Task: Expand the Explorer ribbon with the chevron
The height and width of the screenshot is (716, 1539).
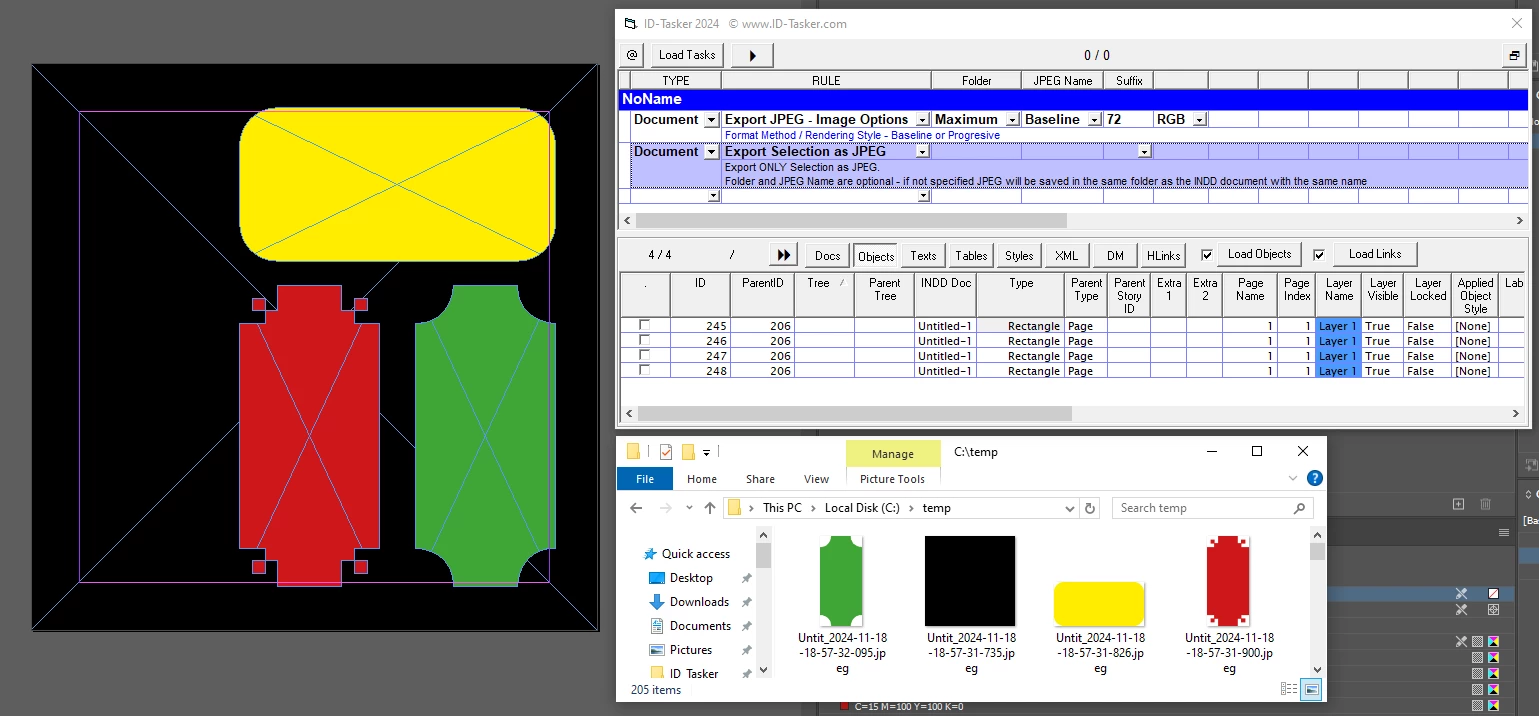Action: point(1295,479)
